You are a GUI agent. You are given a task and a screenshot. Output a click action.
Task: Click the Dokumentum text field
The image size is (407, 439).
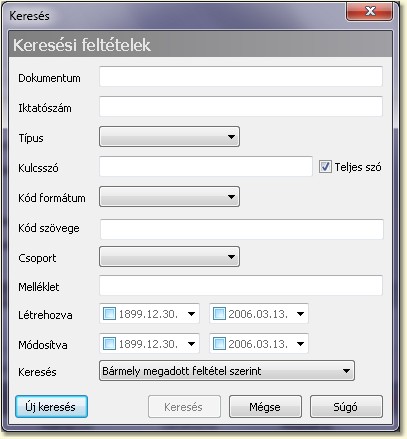[x=241, y=77]
